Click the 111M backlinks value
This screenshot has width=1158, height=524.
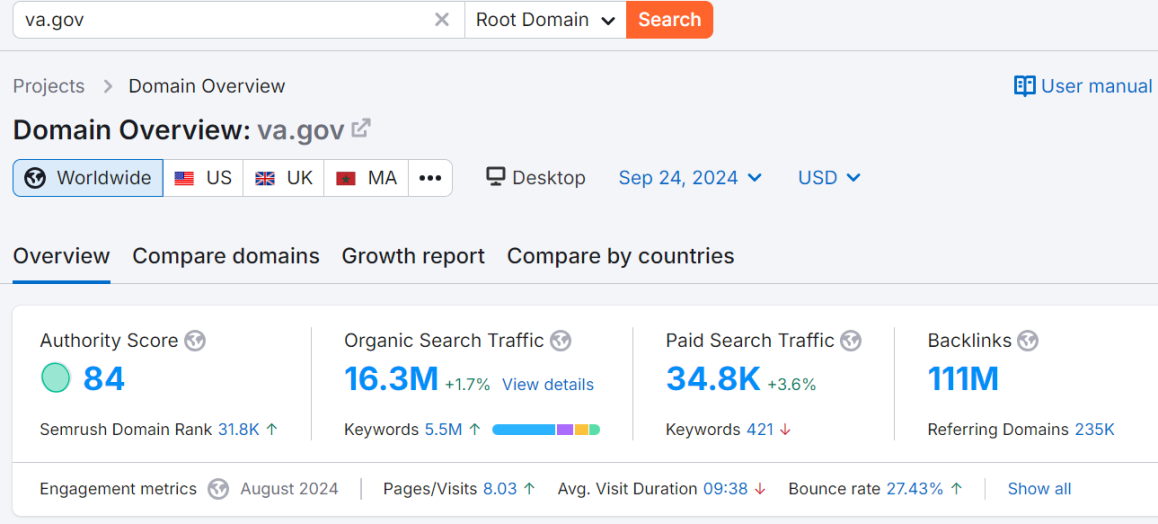click(963, 379)
